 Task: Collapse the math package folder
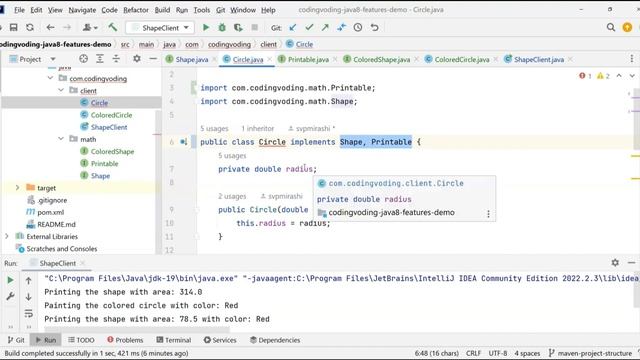pyautogui.click(x=61, y=139)
